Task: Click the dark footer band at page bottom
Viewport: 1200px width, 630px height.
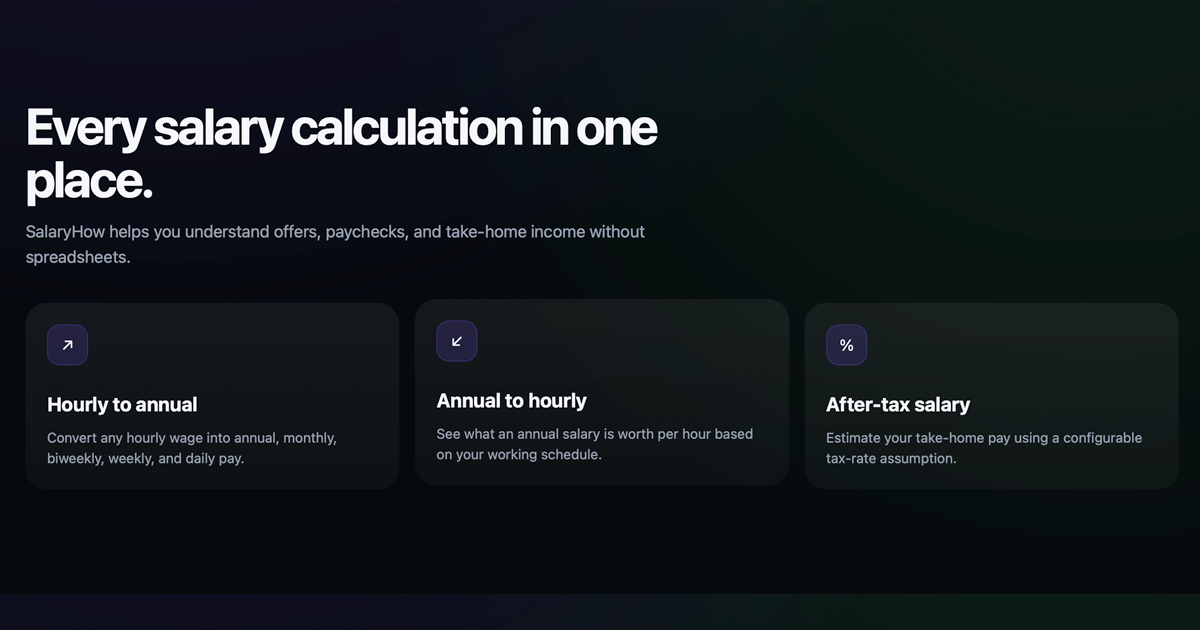Action: click(600, 612)
